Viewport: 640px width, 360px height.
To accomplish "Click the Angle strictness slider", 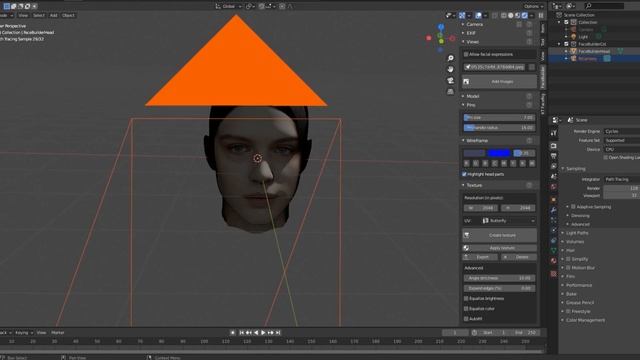I will 499,278.
